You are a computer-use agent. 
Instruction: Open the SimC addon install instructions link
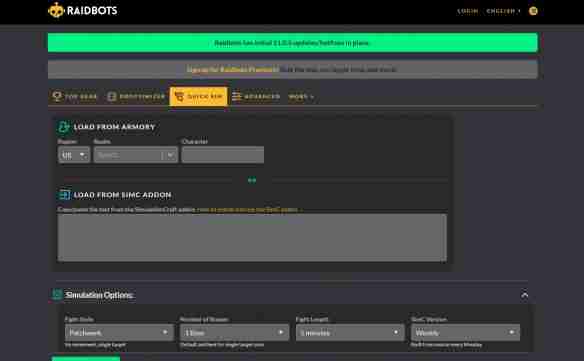(248, 209)
